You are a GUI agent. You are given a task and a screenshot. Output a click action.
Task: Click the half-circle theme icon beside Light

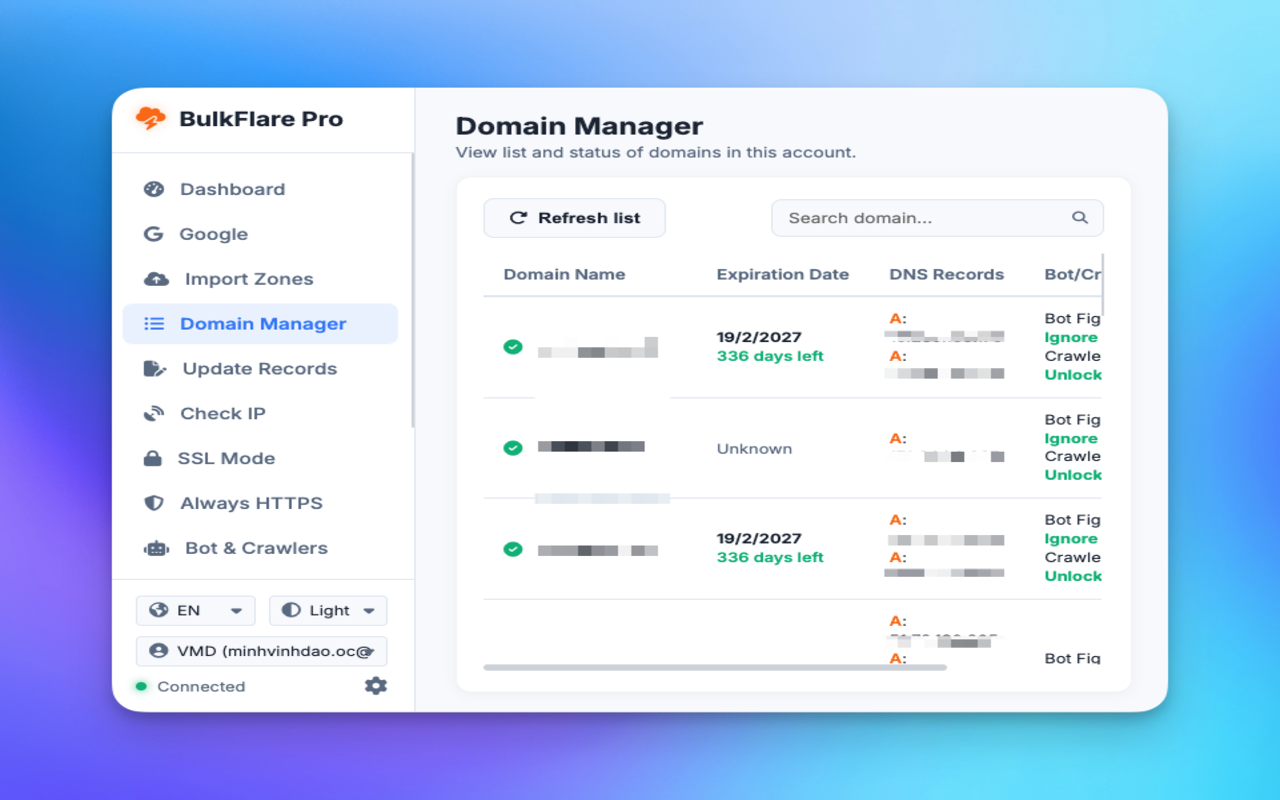tap(291, 610)
